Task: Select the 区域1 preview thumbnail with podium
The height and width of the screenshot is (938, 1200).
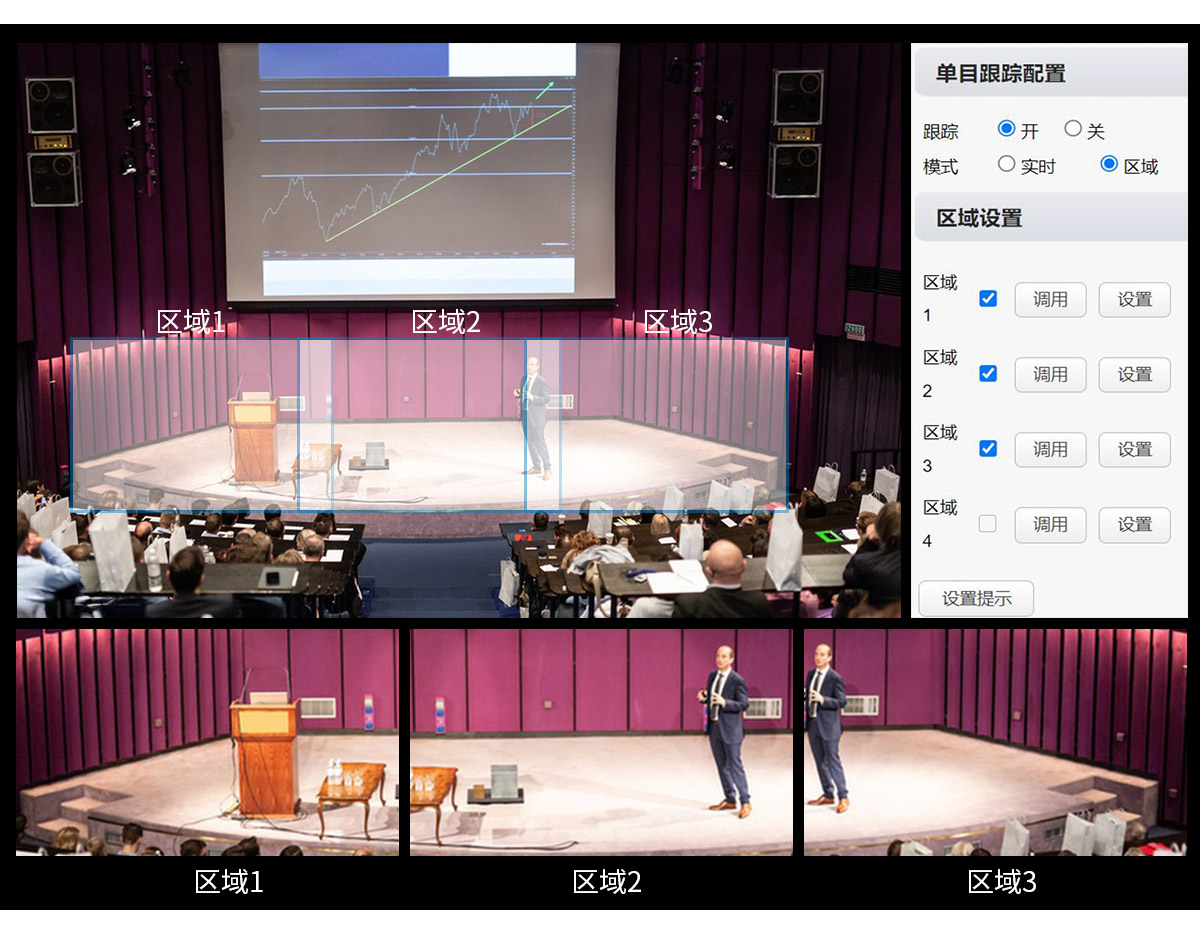Action: (x=207, y=742)
